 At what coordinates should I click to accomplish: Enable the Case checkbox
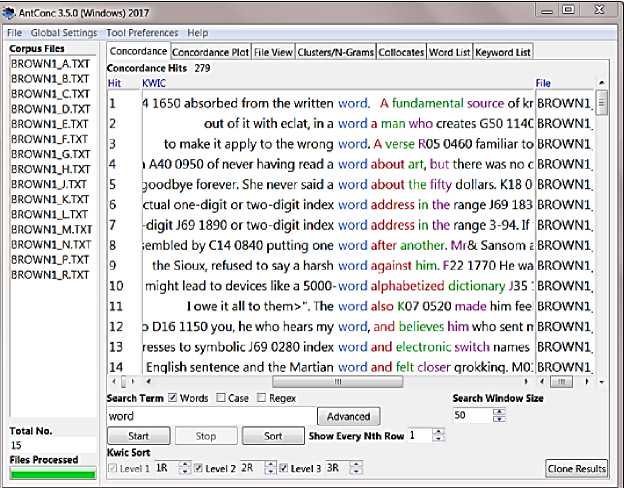220,398
